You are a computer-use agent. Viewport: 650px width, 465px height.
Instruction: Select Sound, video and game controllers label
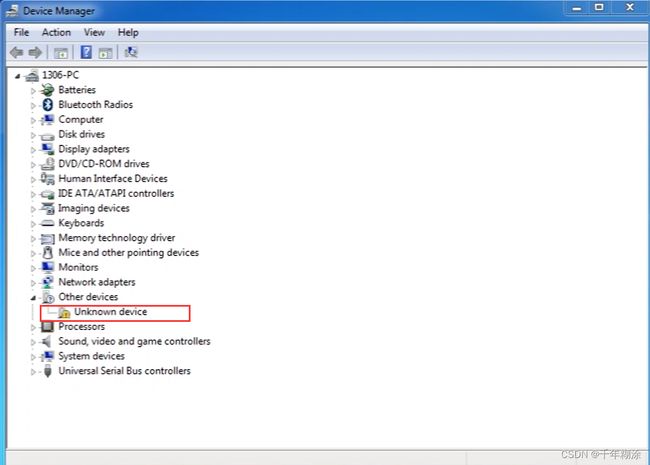pos(134,341)
